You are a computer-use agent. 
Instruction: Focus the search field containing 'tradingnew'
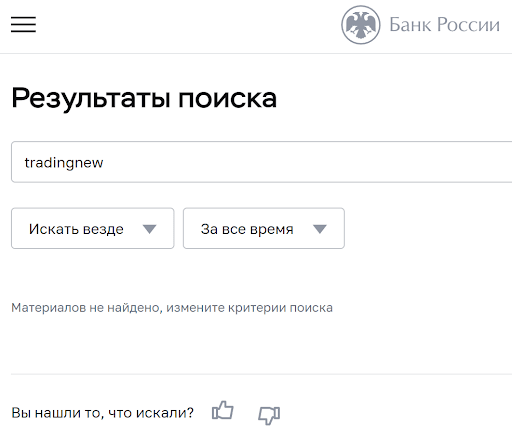click(x=262, y=162)
